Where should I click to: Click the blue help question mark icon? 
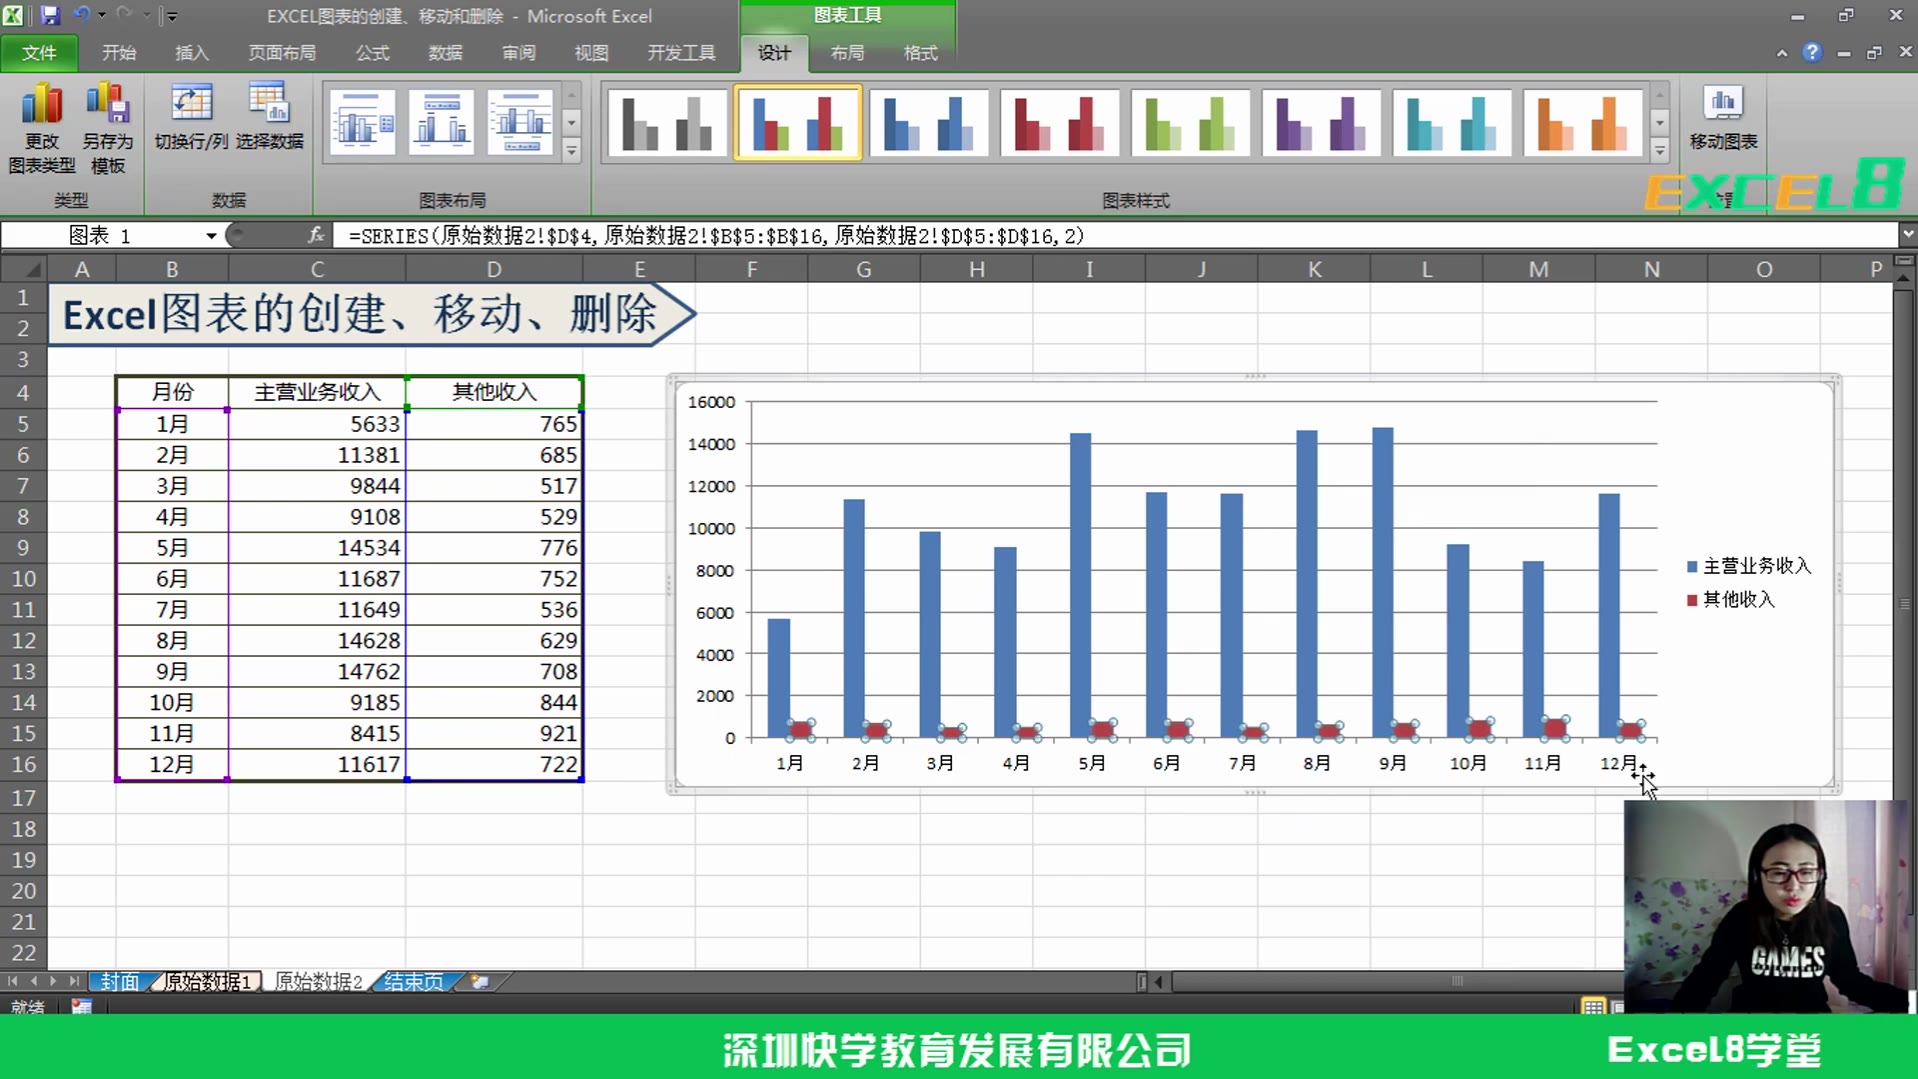(x=1811, y=53)
